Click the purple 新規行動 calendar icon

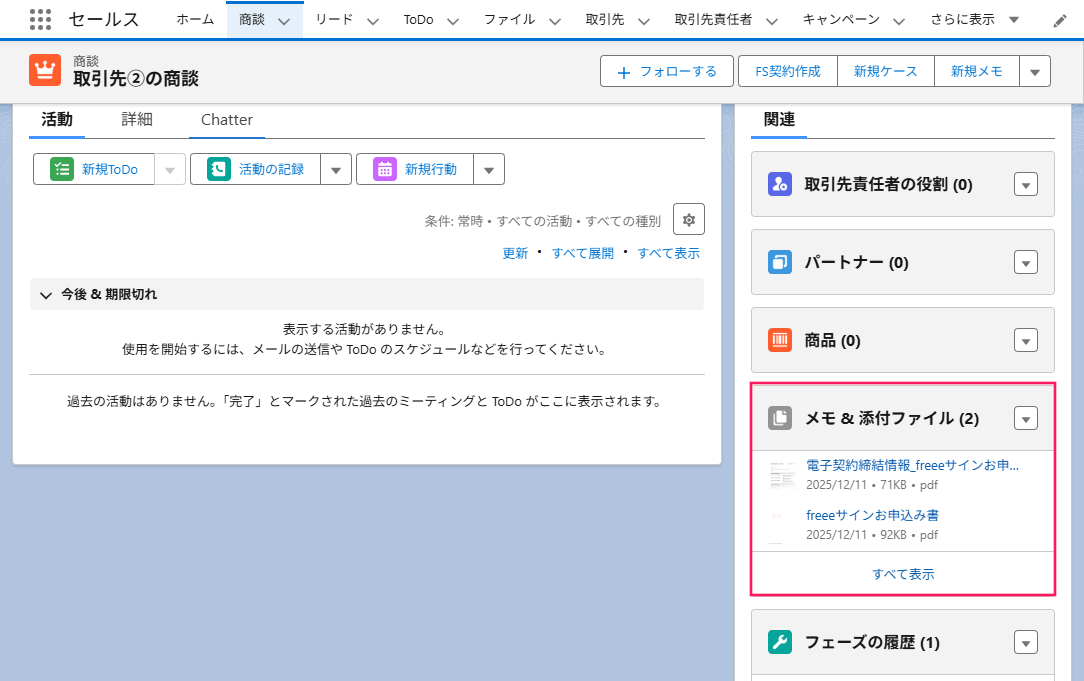385,169
